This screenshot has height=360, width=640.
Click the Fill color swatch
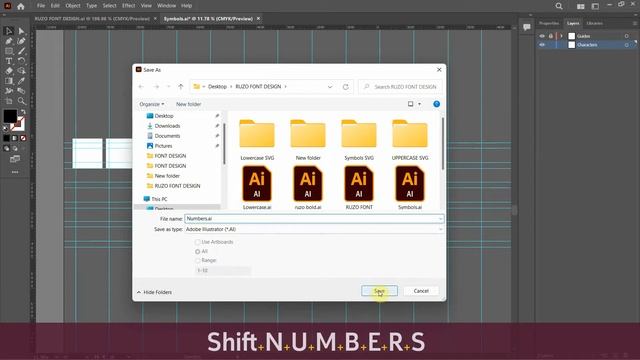point(10,116)
